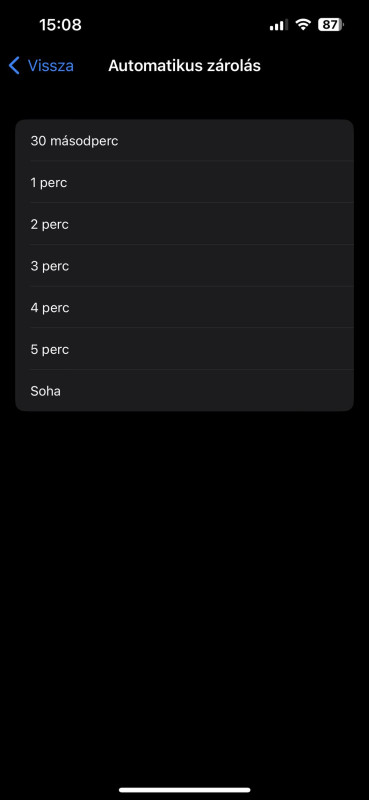
Task: Choose 1 perc auto-lock
Action: pyautogui.click(x=184, y=182)
